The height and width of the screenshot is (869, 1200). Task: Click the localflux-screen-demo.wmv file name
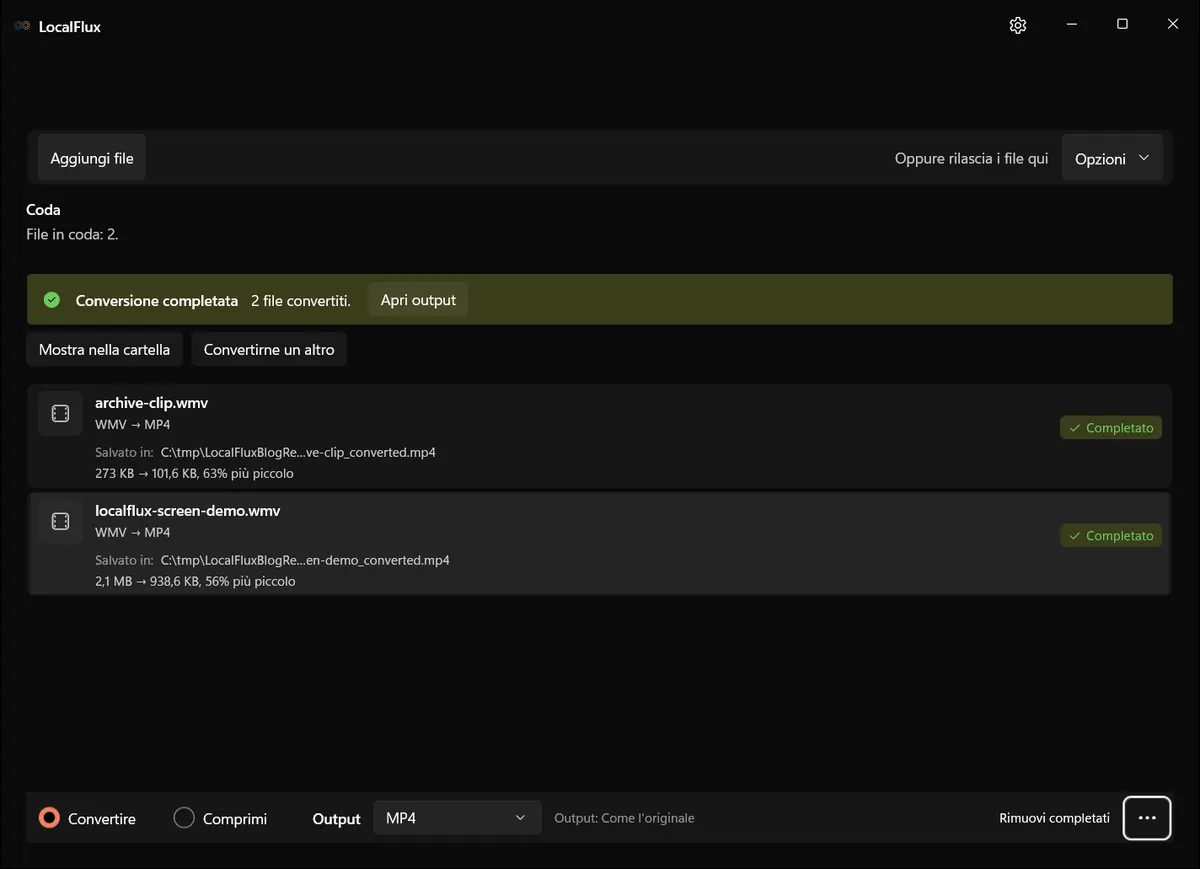(x=188, y=511)
